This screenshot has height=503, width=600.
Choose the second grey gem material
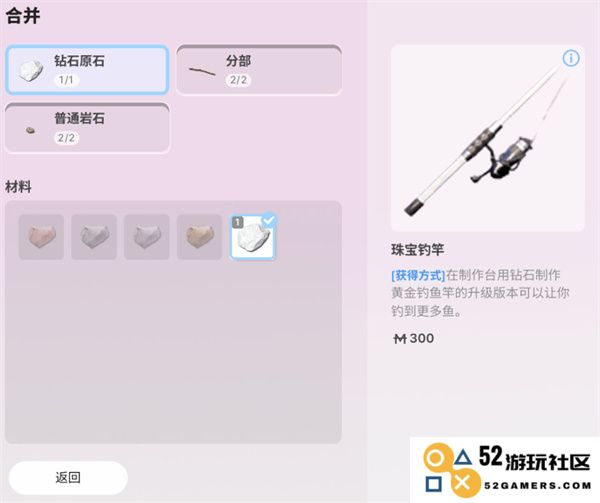[x=94, y=237]
